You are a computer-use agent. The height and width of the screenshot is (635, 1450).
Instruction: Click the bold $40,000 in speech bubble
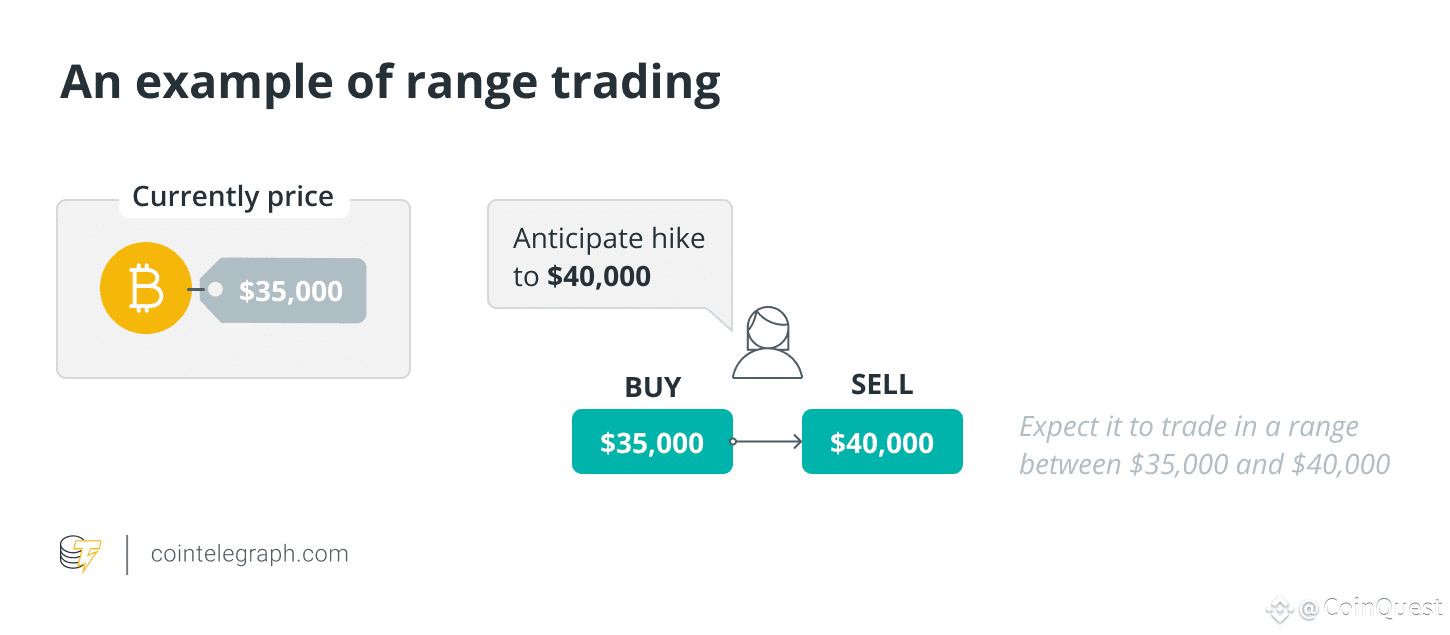click(x=599, y=277)
